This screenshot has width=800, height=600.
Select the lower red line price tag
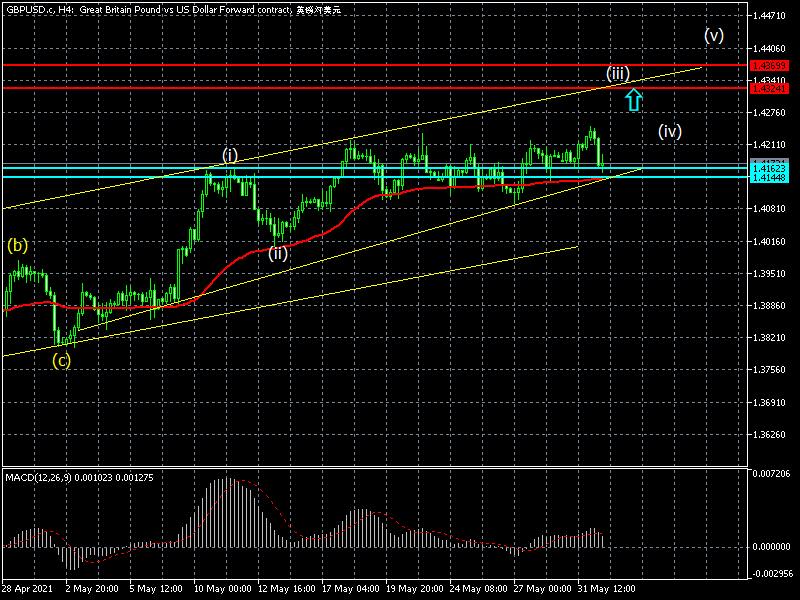click(769, 88)
